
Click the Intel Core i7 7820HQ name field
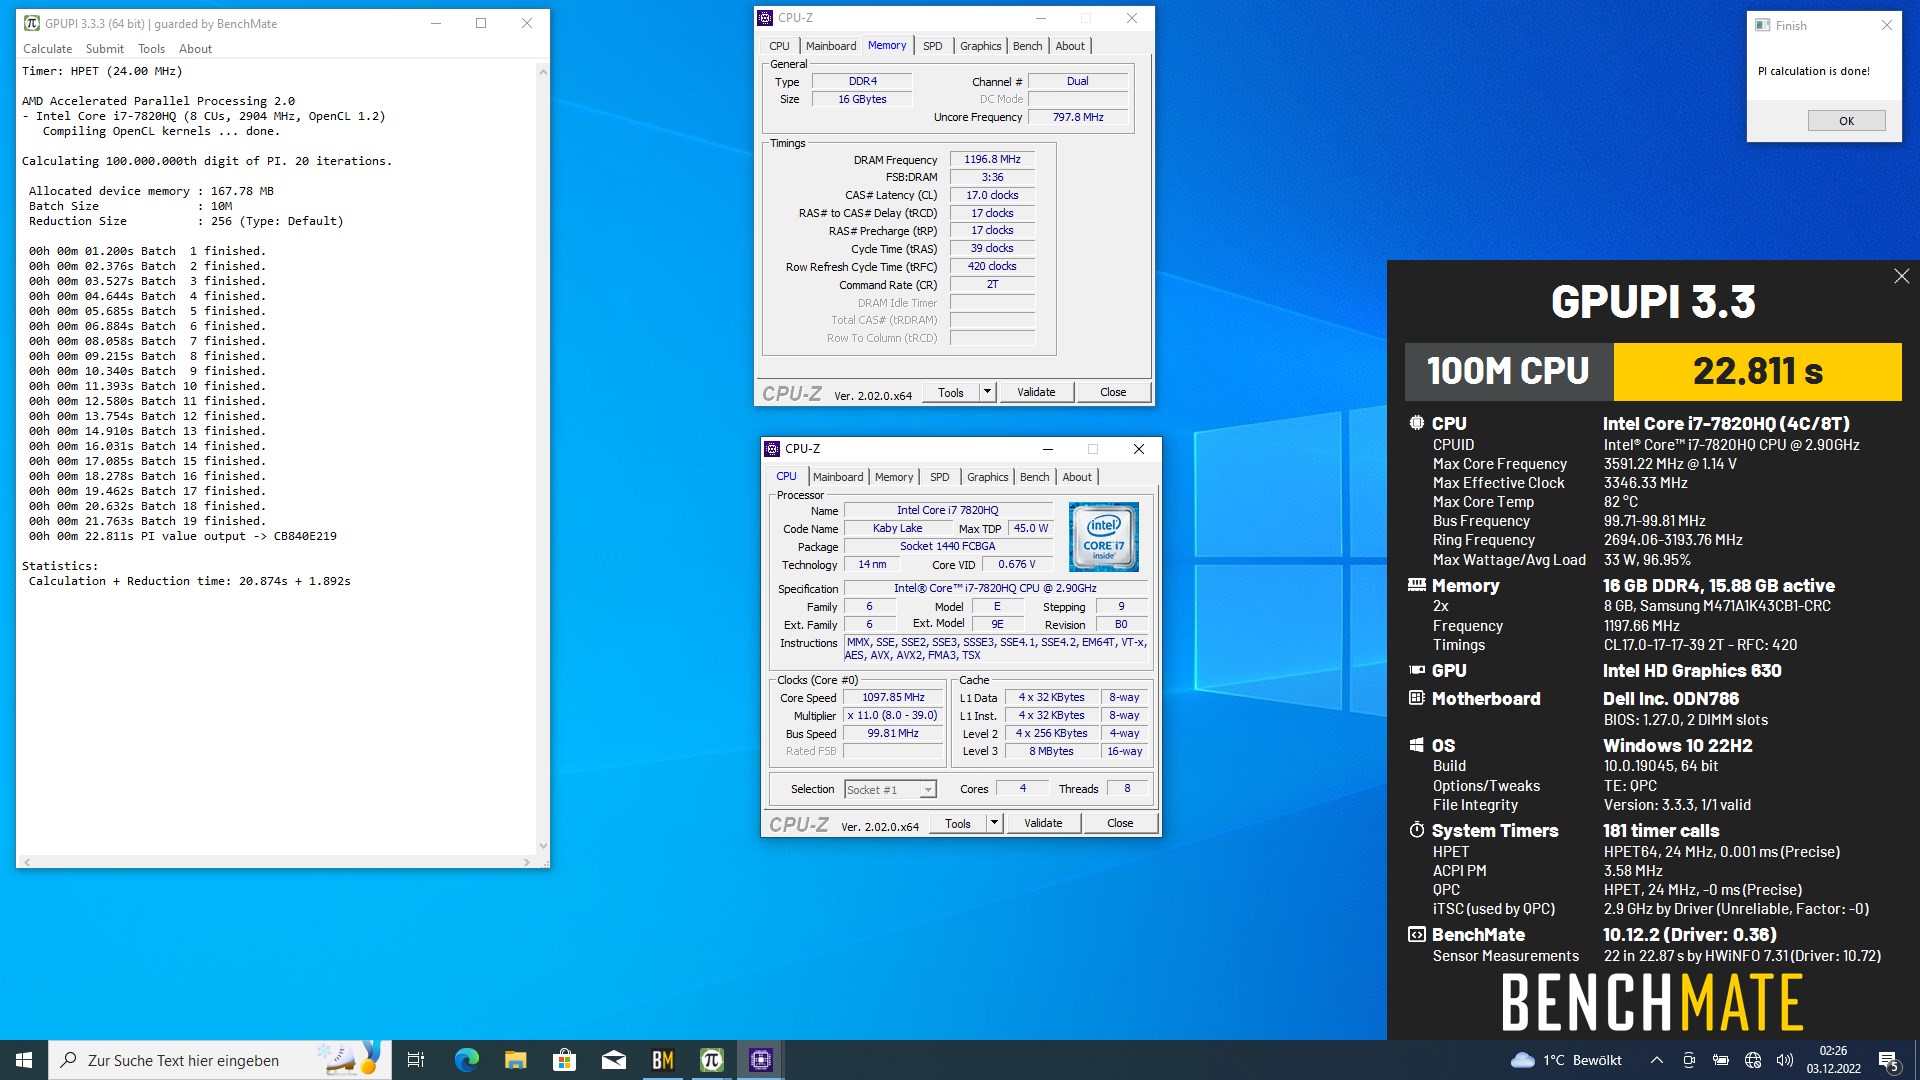pos(947,510)
